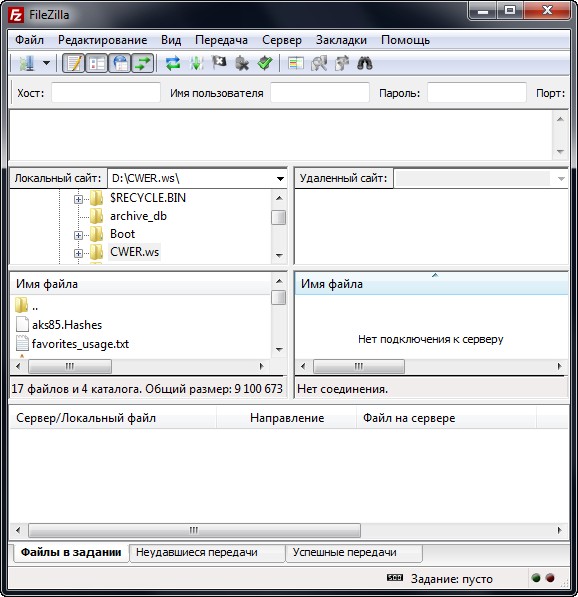Focus the Имя пользователя input field
Screen dimensions: 578x597
[320, 93]
